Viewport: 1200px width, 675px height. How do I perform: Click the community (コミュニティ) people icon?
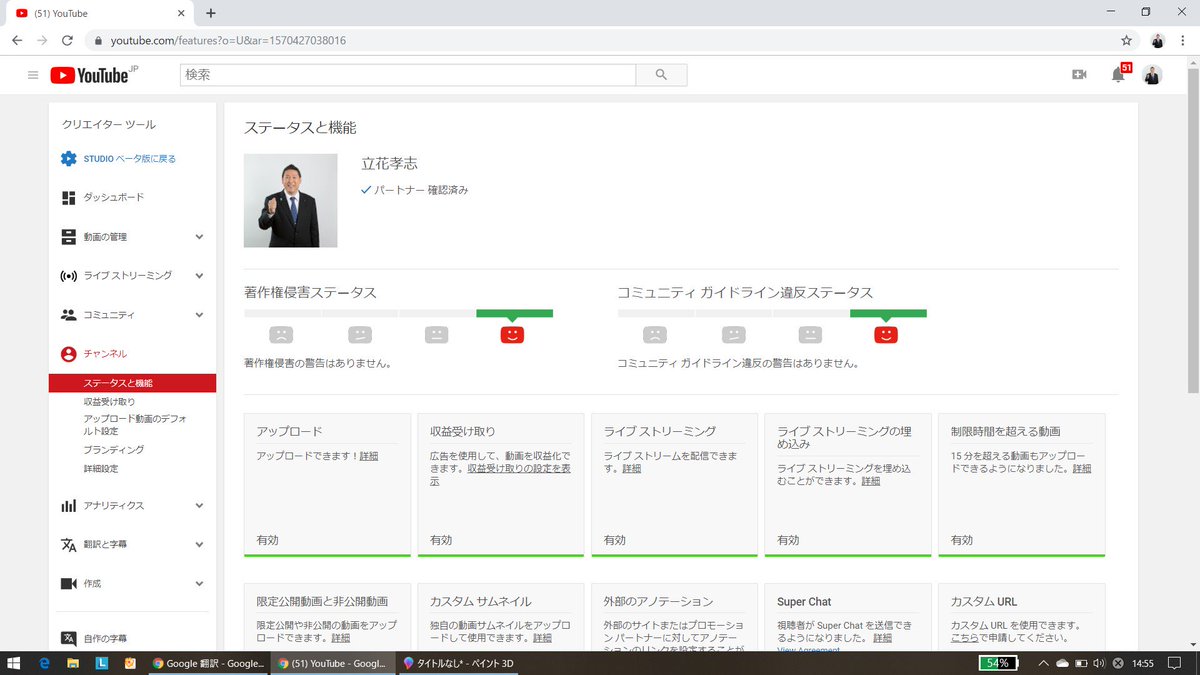[x=68, y=315]
